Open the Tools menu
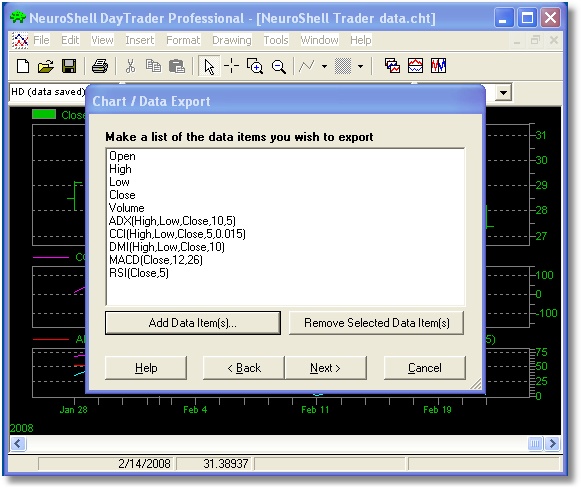Viewport: 582px width, 490px height. click(276, 40)
